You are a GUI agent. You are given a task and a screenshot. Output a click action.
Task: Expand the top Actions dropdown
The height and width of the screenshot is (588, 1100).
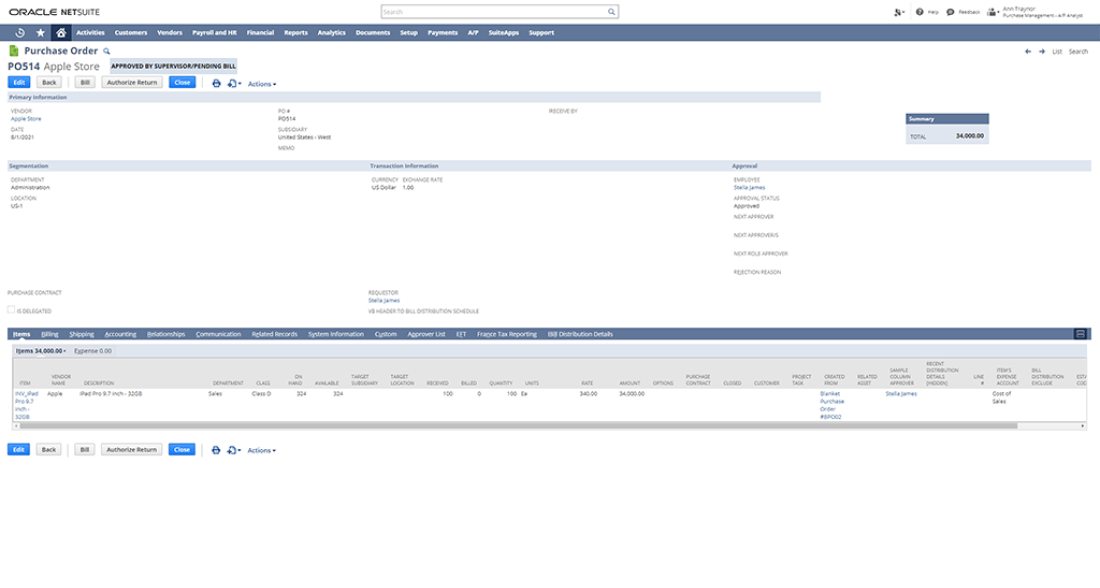point(262,83)
